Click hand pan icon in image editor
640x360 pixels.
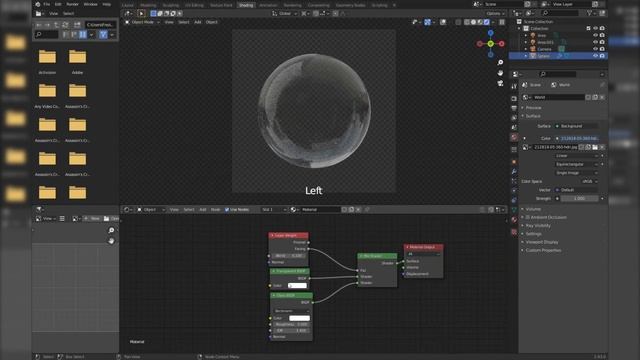(111, 241)
